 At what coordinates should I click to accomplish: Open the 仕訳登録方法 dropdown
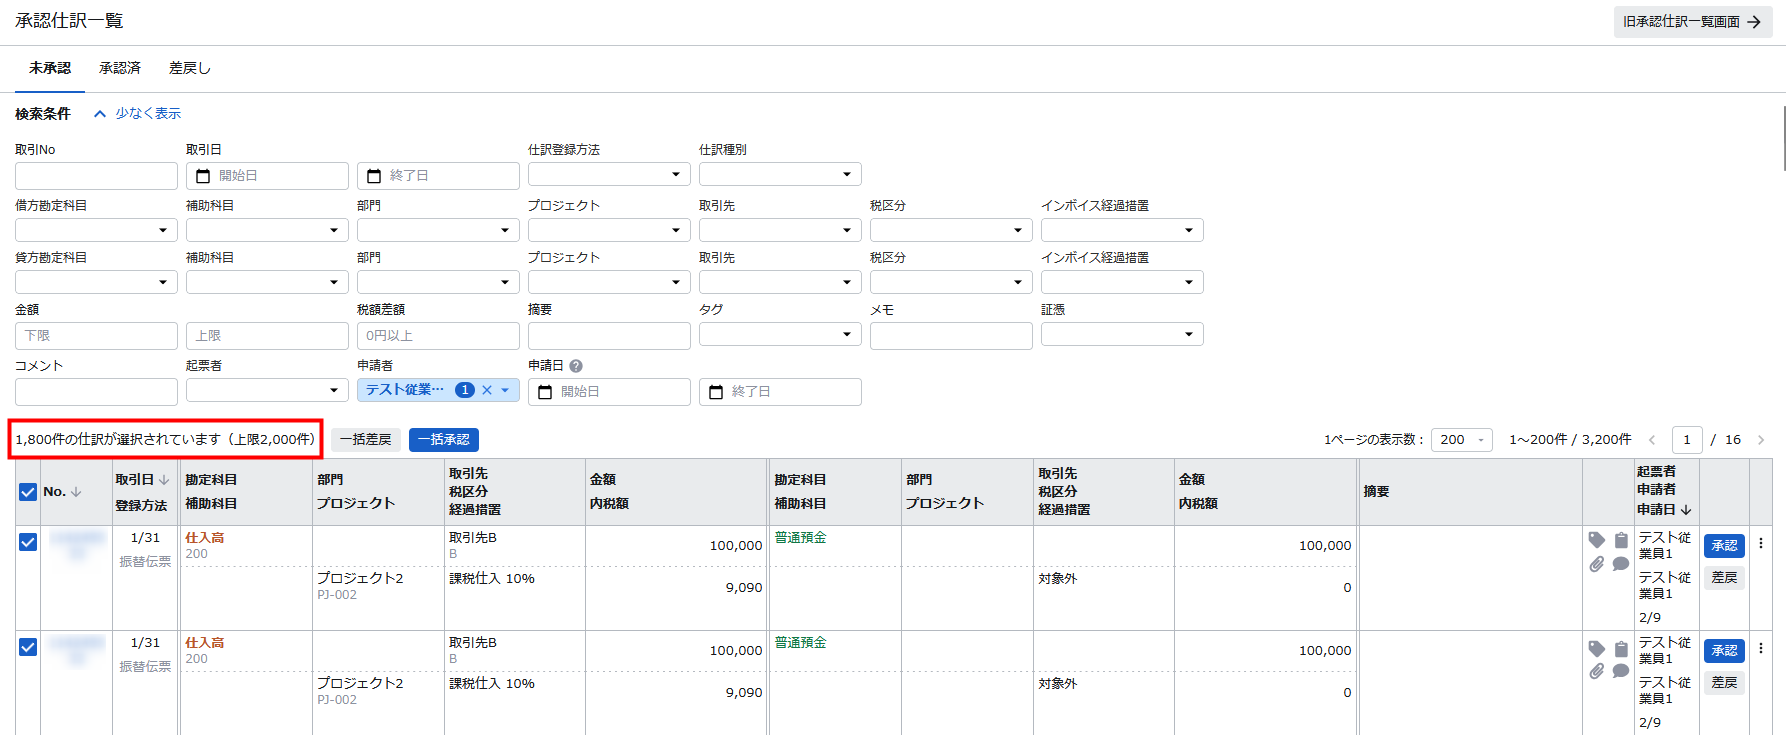[608, 175]
